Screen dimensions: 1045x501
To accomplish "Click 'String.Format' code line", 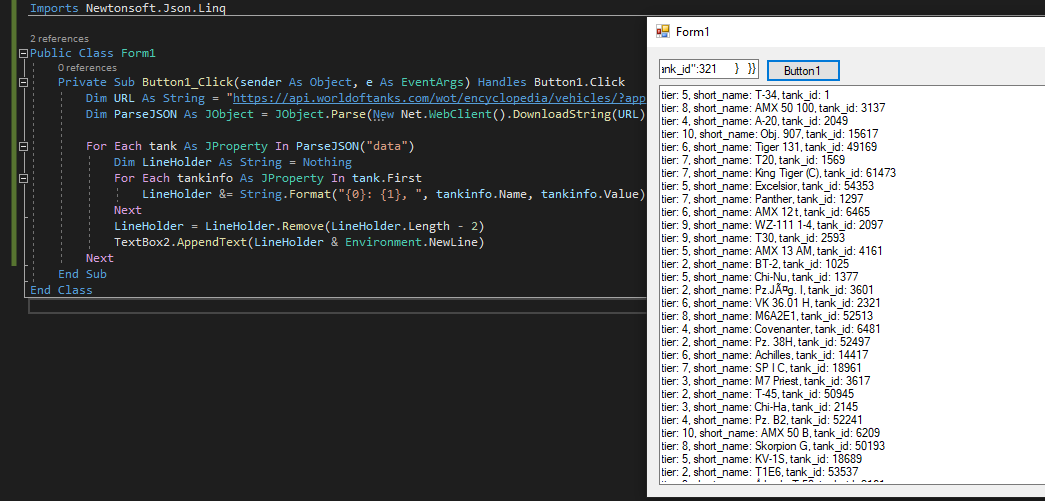I will 394,195.
